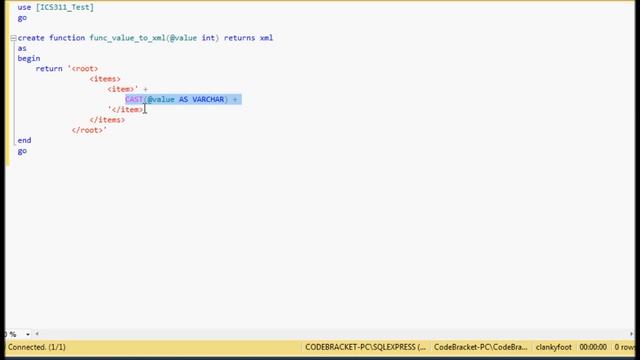This screenshot has height=360, width=640.
Task: Click the CODEBRACKET-PC\SQLEXPRESS server status entry
Action: [x=365, y=347]
